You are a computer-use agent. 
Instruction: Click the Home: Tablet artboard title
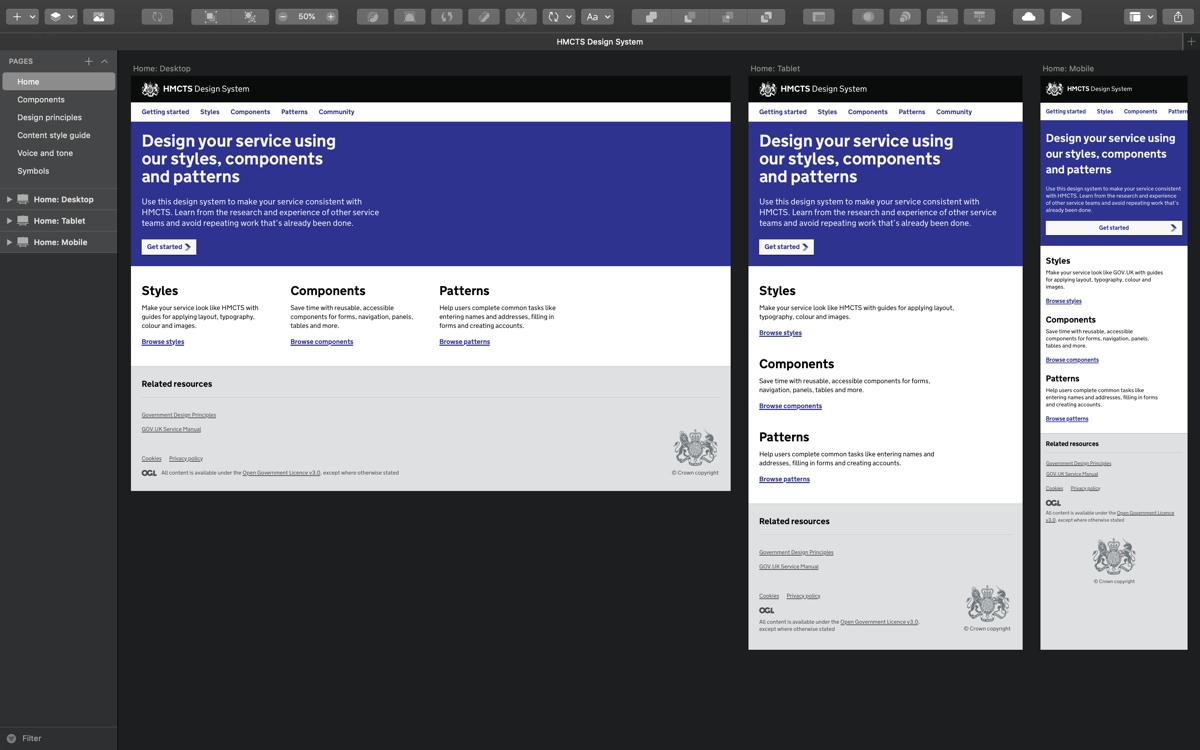(775, 69)
